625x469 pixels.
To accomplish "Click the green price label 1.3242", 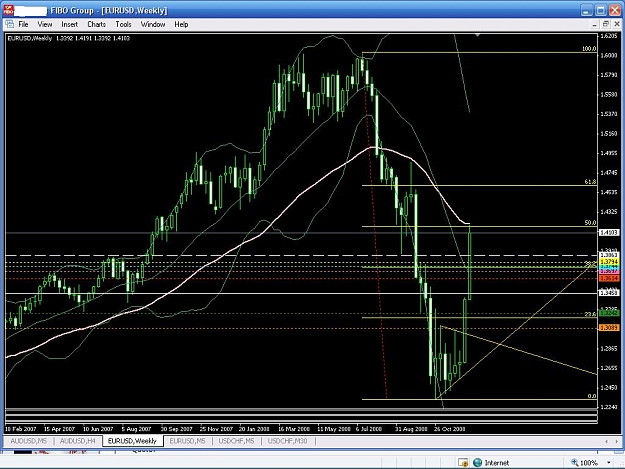I will pos(609,313).
